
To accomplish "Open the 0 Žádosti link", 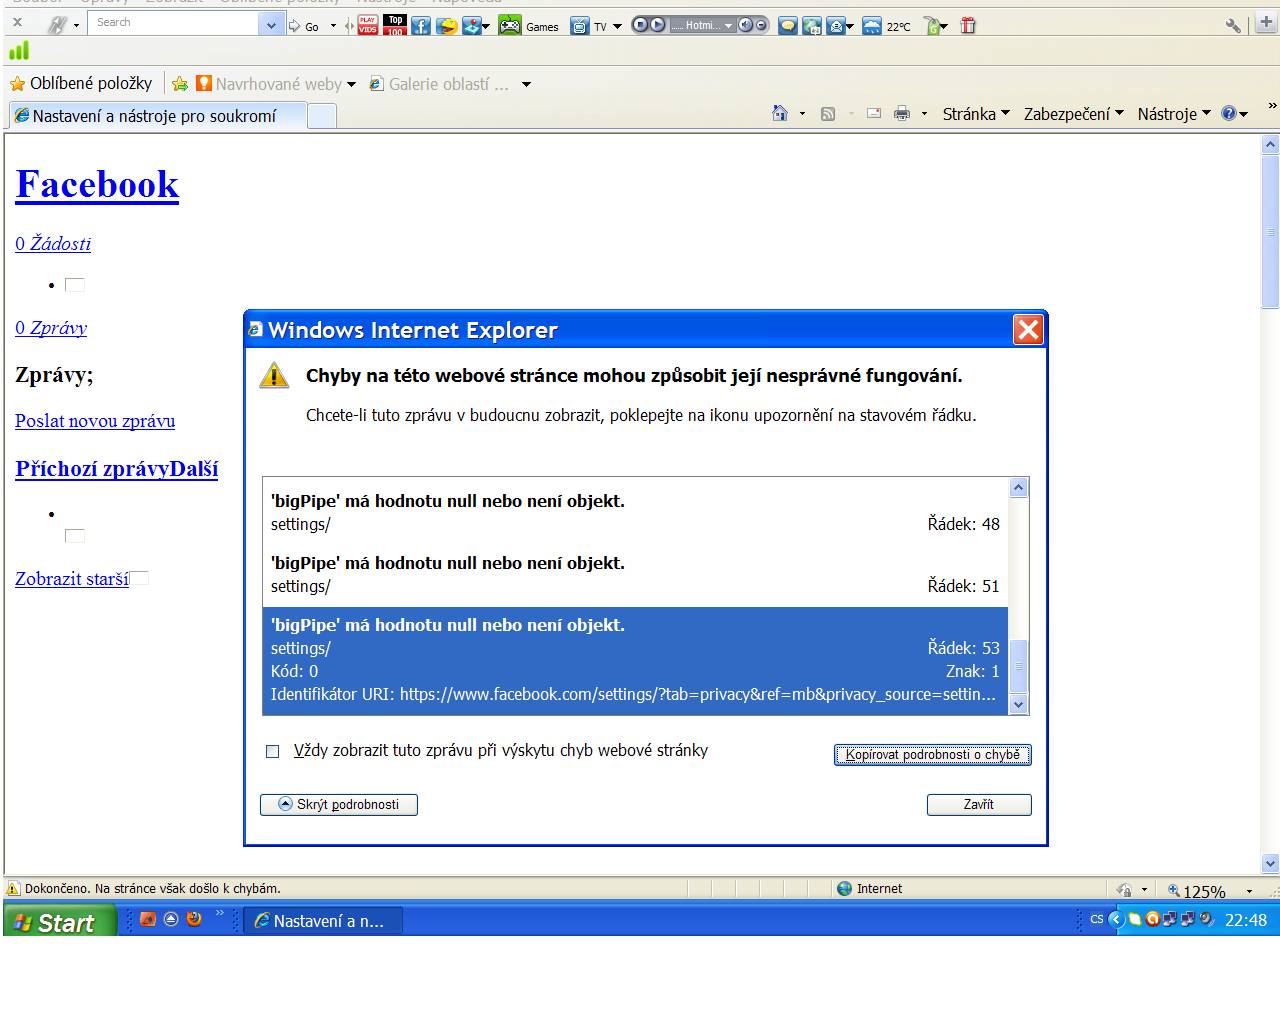I will pos(53,243).
